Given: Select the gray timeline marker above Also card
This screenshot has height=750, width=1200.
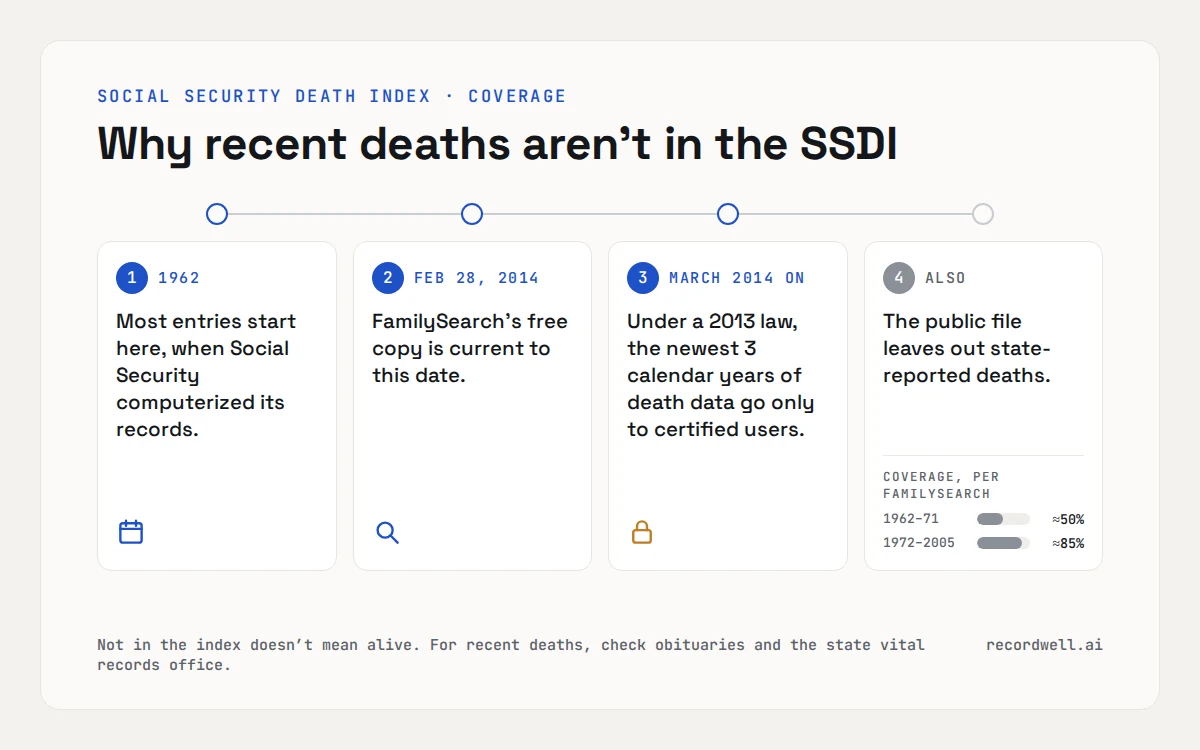Looking at the screenshot, I should click(x=983, y=214).
